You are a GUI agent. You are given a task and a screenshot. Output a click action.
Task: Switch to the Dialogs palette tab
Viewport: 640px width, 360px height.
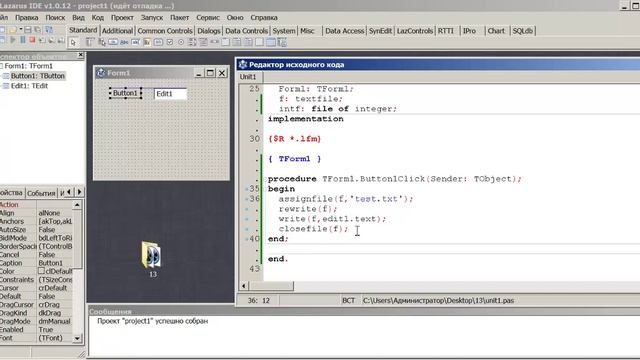click(209, 31)
